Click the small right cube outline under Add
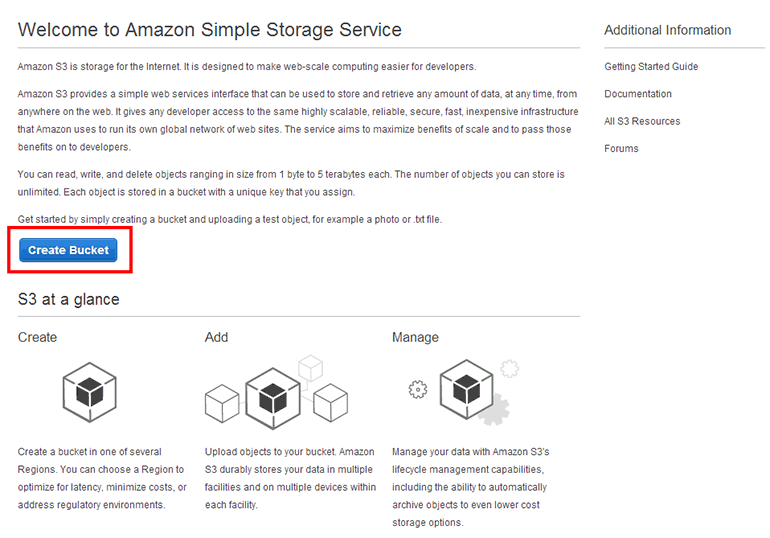The height and width of the screenshot is (538, 770). (330, 403)
